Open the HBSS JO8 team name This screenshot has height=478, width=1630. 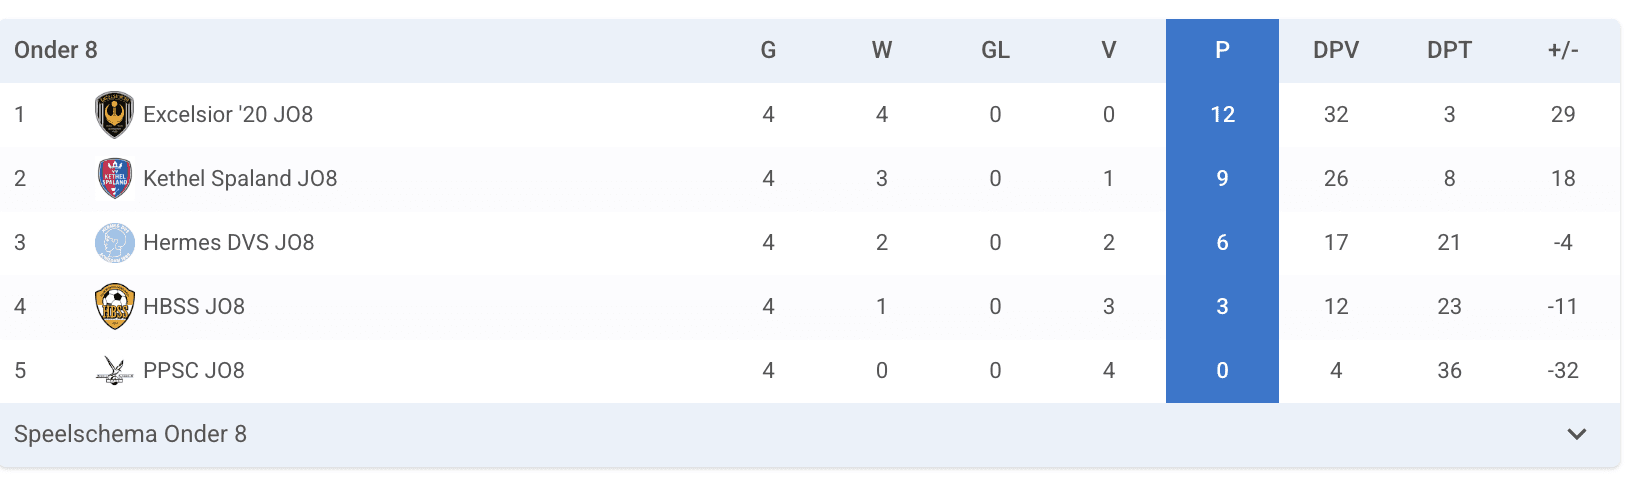point(194,307)
